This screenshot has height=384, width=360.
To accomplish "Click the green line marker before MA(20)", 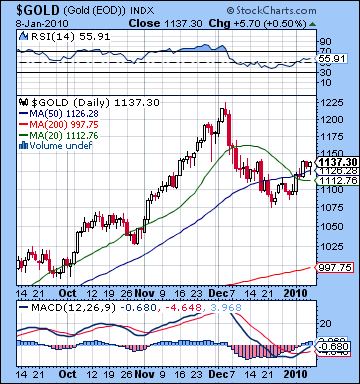I will click(x=24, y=136).
